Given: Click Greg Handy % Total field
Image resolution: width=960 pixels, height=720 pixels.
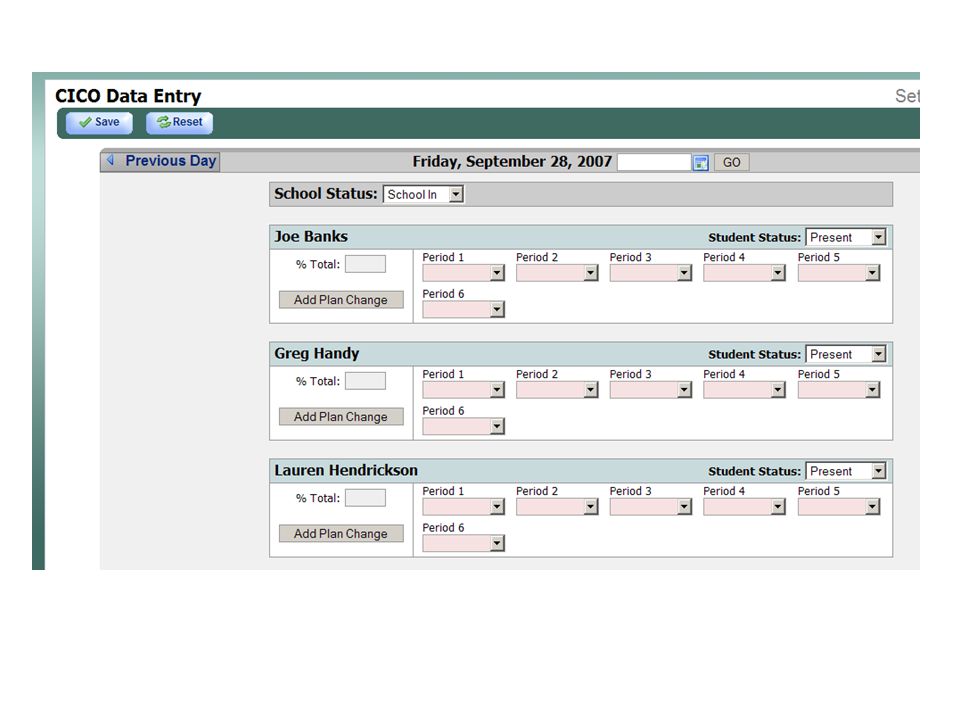Looking at the screenshot, I should click(366, 381).
